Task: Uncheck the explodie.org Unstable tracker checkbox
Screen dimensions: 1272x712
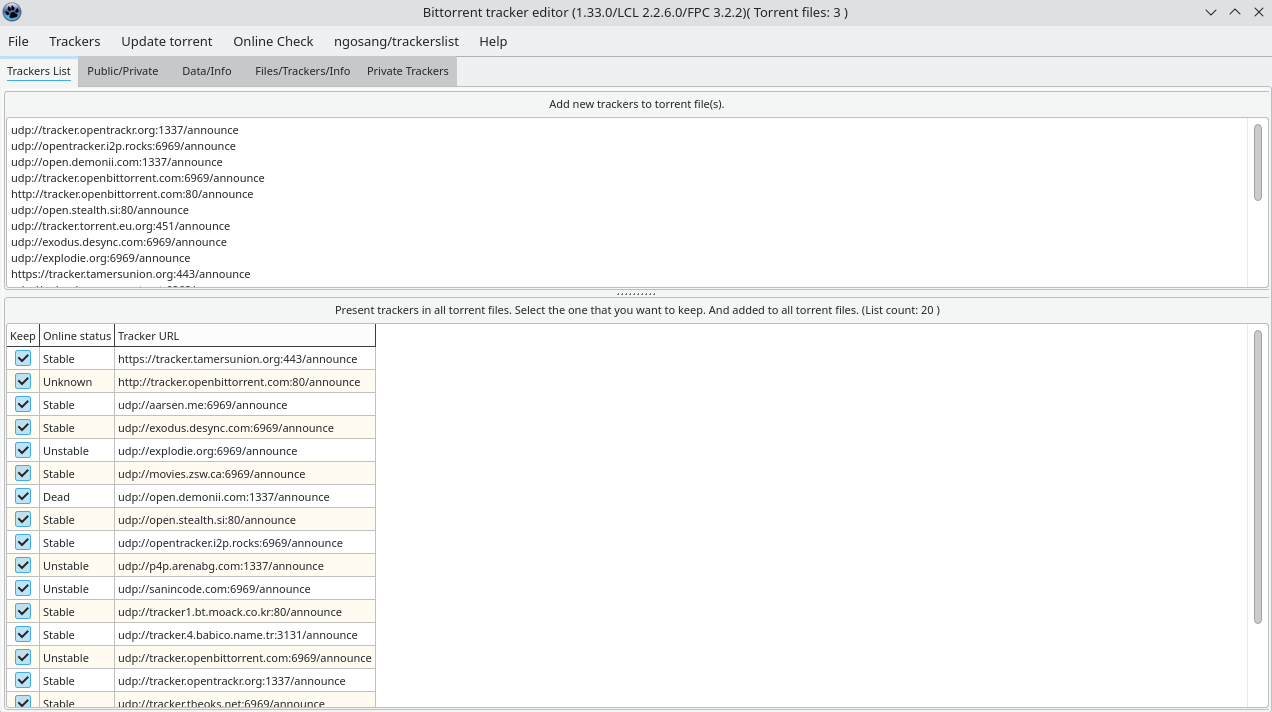Action: point(22,450)
